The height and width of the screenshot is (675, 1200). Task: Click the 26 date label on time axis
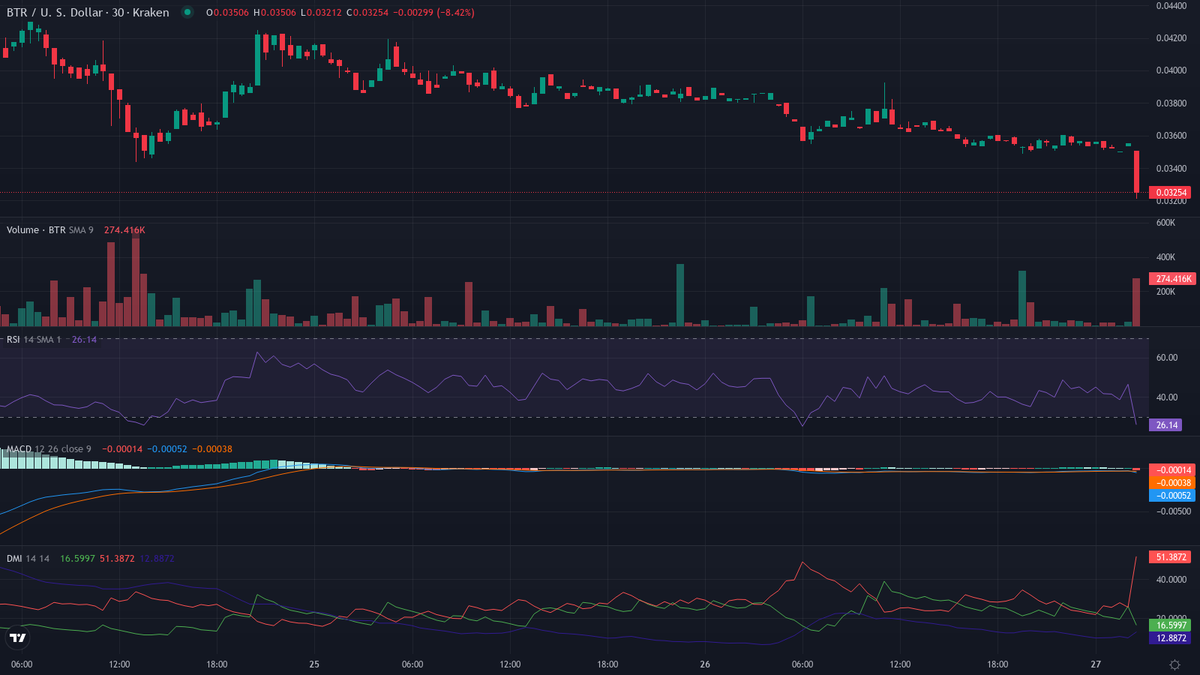click(x=704, y=664)
